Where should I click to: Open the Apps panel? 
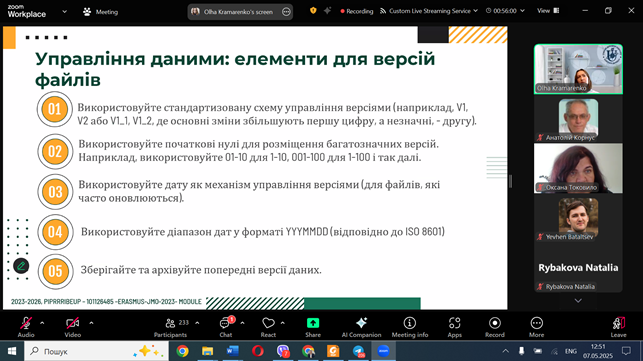coord(454,327)
